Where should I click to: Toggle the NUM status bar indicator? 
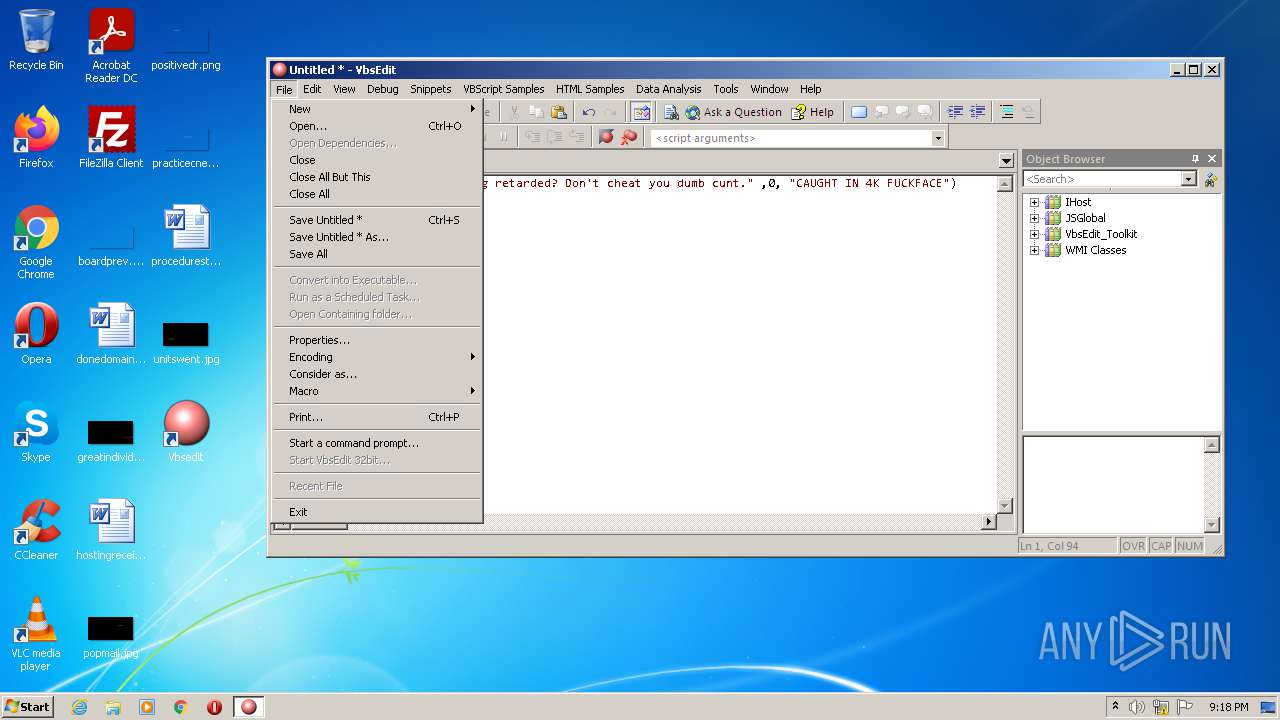(x=1189, y=546)
